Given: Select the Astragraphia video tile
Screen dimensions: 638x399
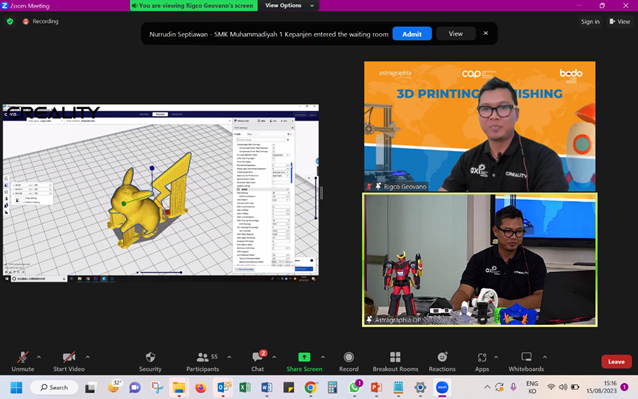Looking at the screenshot, I should [x=480, y=260].
